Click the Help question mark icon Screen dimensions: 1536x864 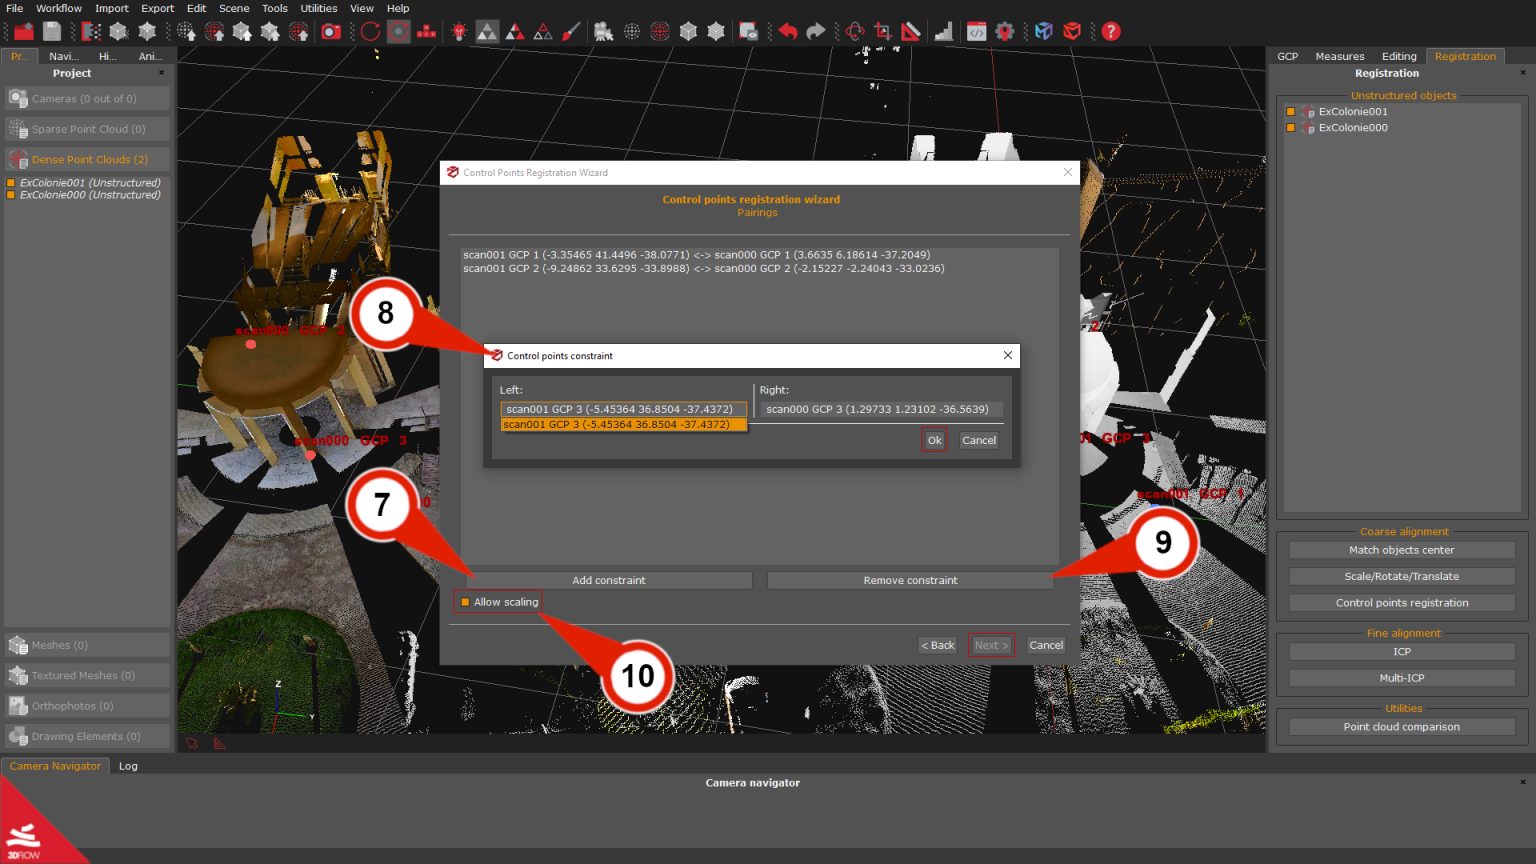point(1109,31)
